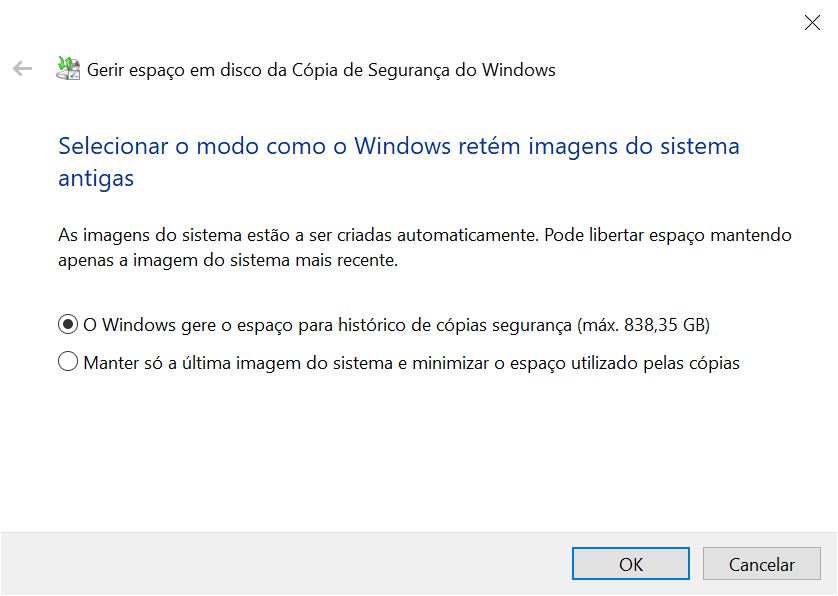The height and width of the screenshot is (596, 838).
Task: Select the radio button for Windows-managed backup space
Action: click(x=68, y=324)
